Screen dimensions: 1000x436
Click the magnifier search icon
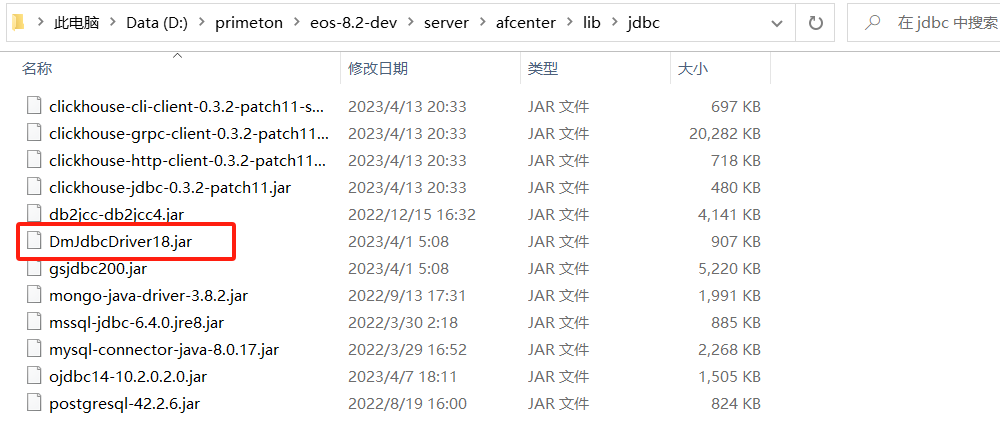tap(873, 23)
